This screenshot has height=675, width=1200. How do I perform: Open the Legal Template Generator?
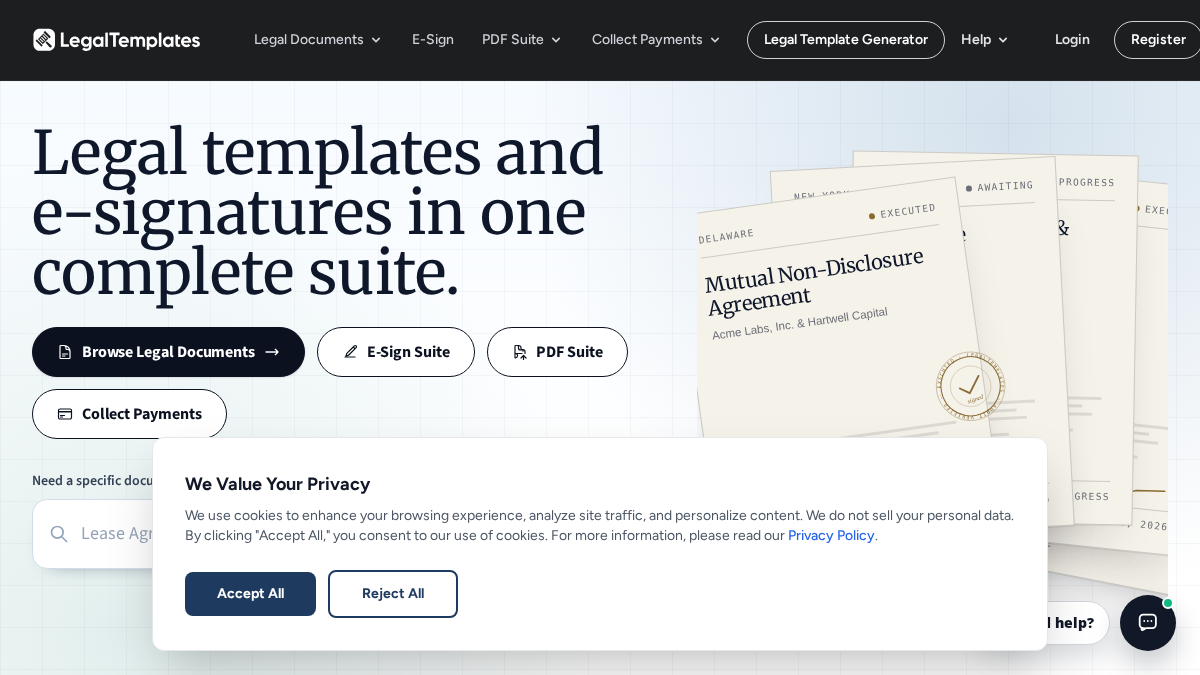coord(846,40)
